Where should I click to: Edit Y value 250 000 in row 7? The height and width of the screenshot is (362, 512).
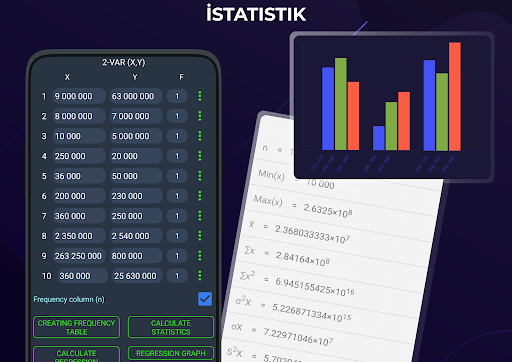tap(136, 216)
